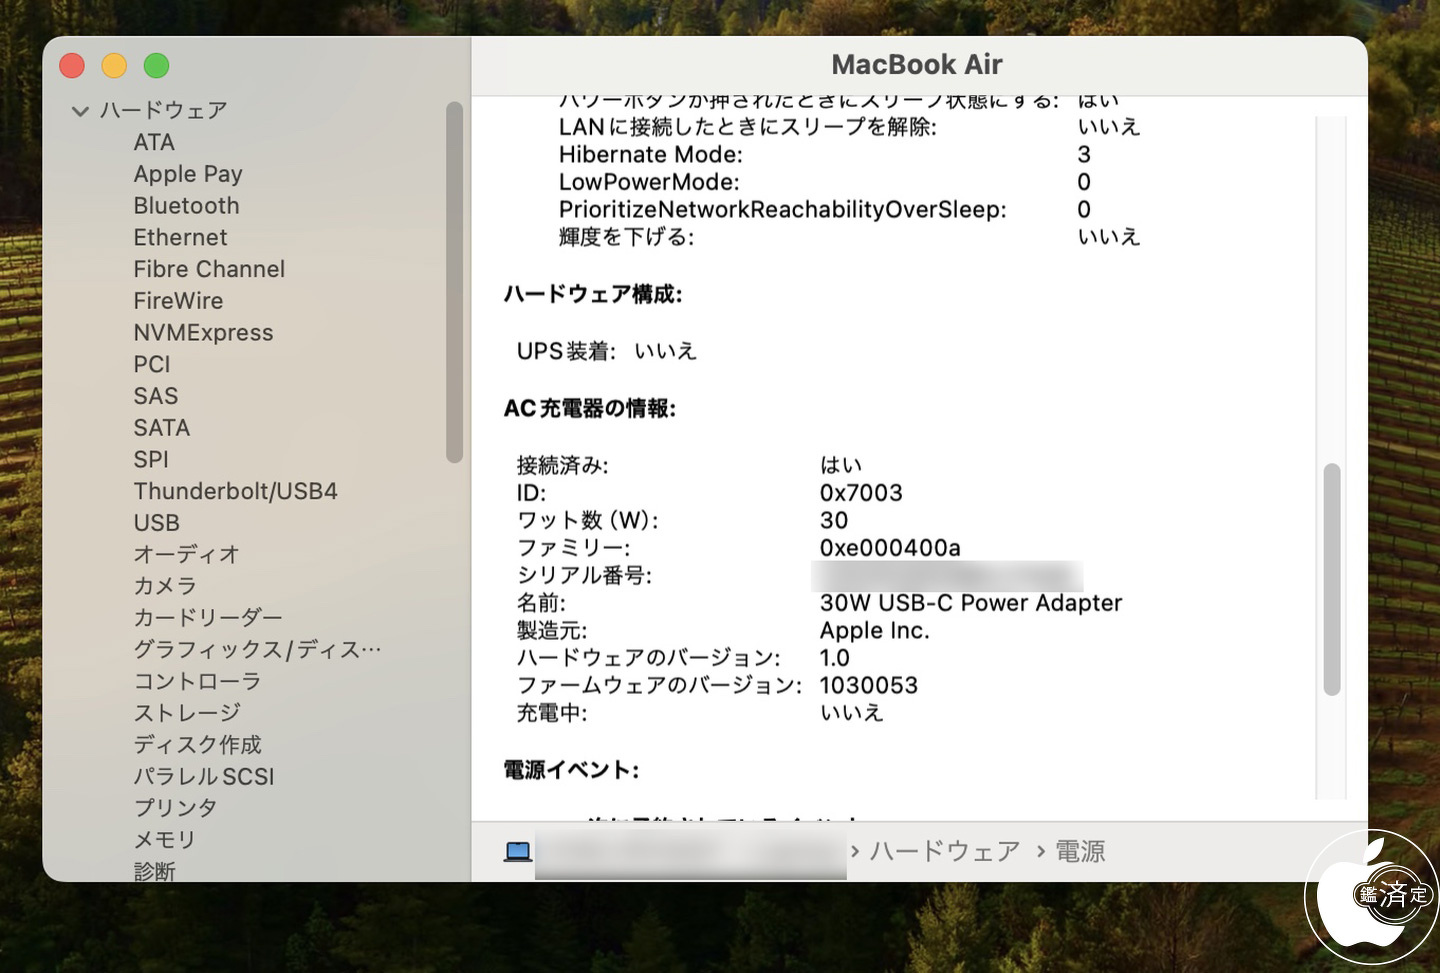The height and width of the screenshot is (973, 1440).
Task: Click the UPS装着: label
Action: pos(566,352)
